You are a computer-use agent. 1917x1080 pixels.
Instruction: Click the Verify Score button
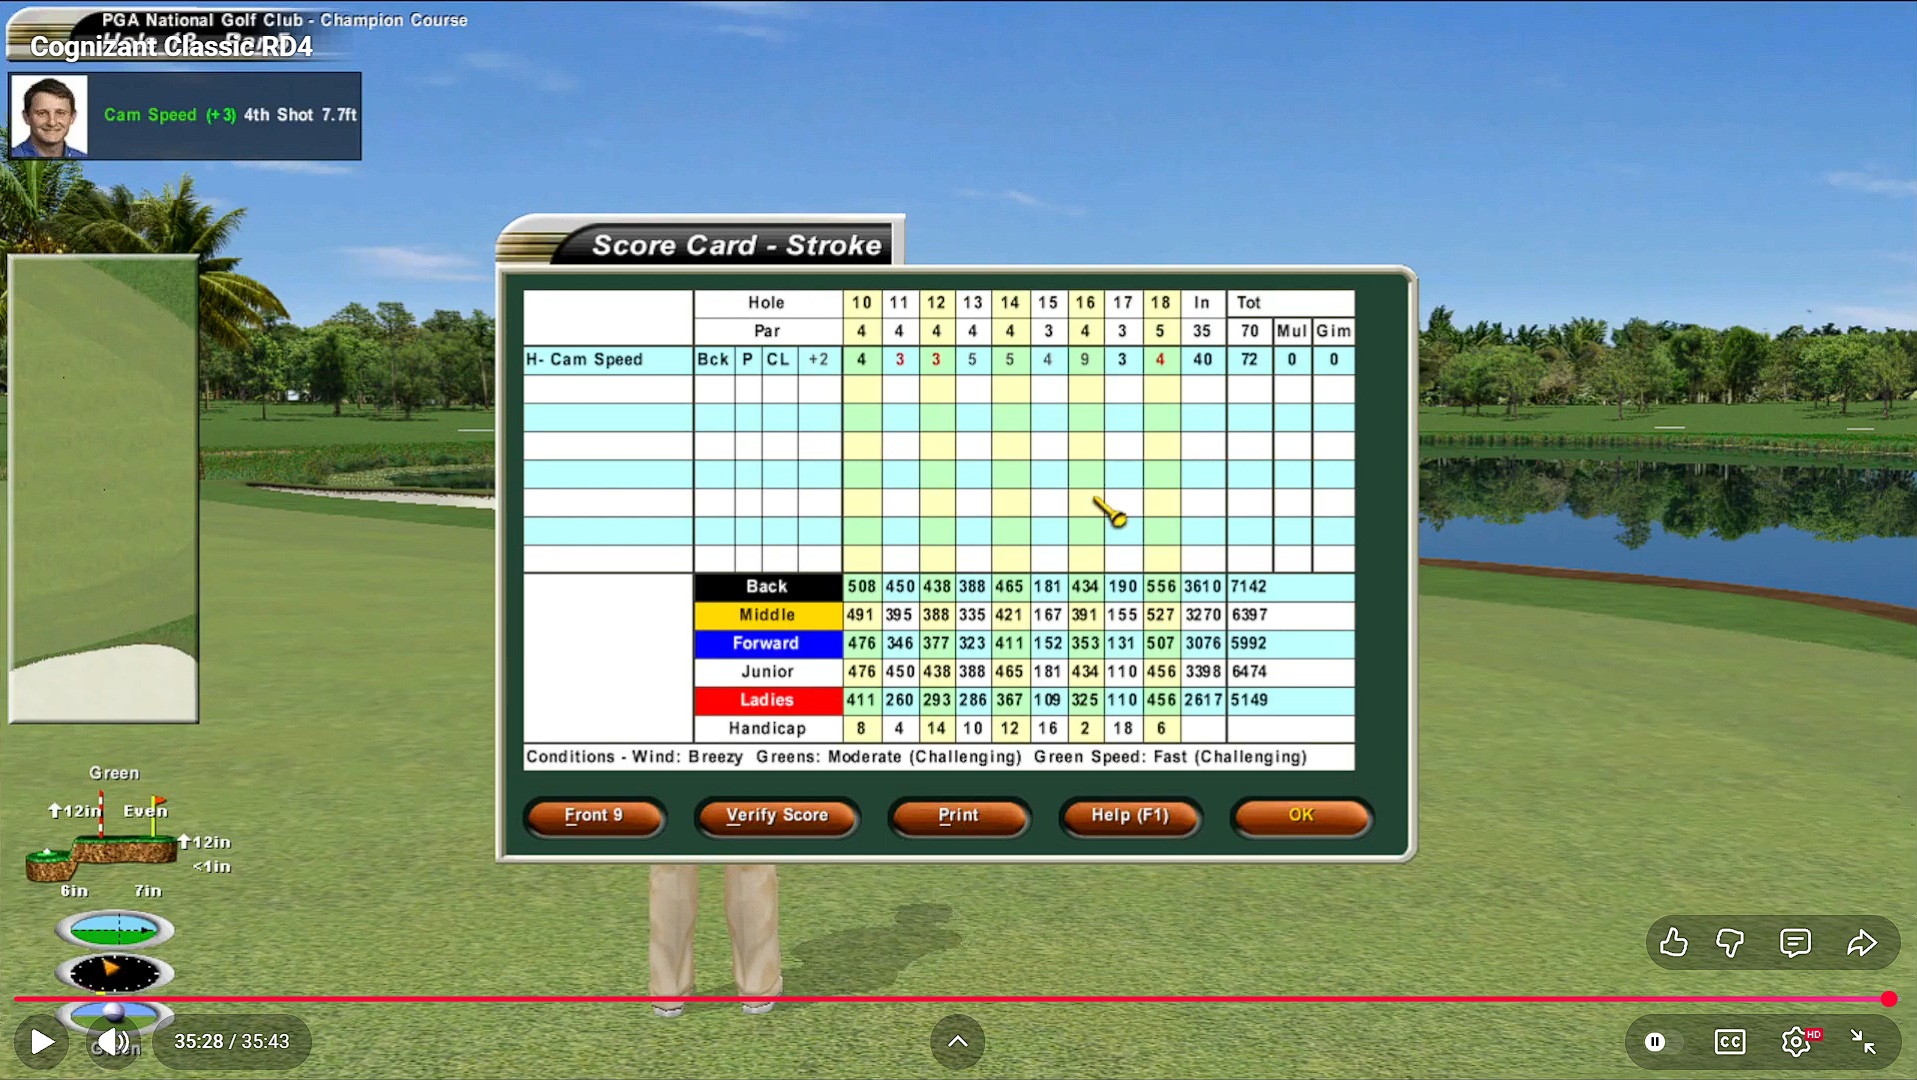(x=777, y=815)
